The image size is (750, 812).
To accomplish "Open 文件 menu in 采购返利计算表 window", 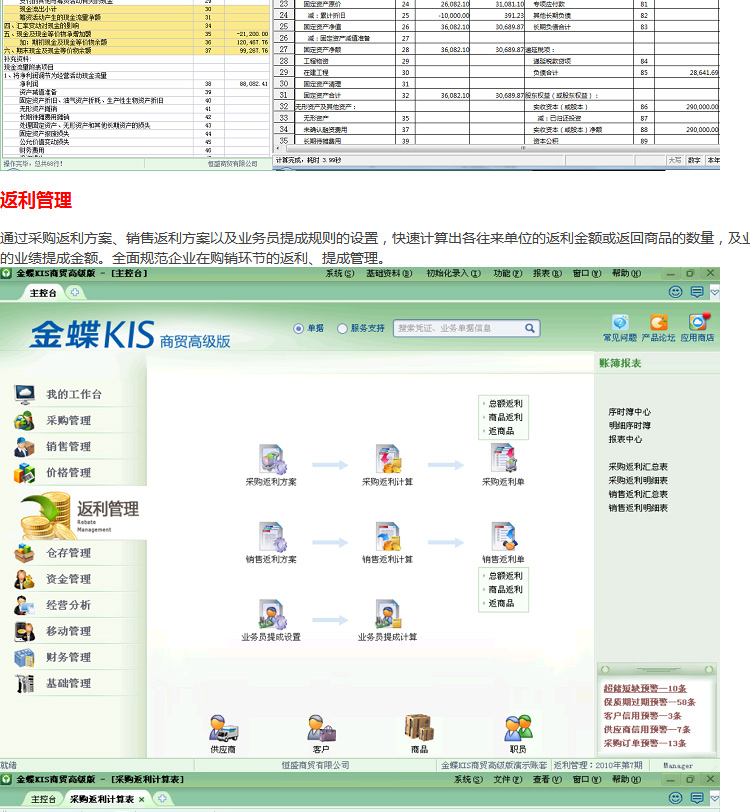I will [508, 779].
